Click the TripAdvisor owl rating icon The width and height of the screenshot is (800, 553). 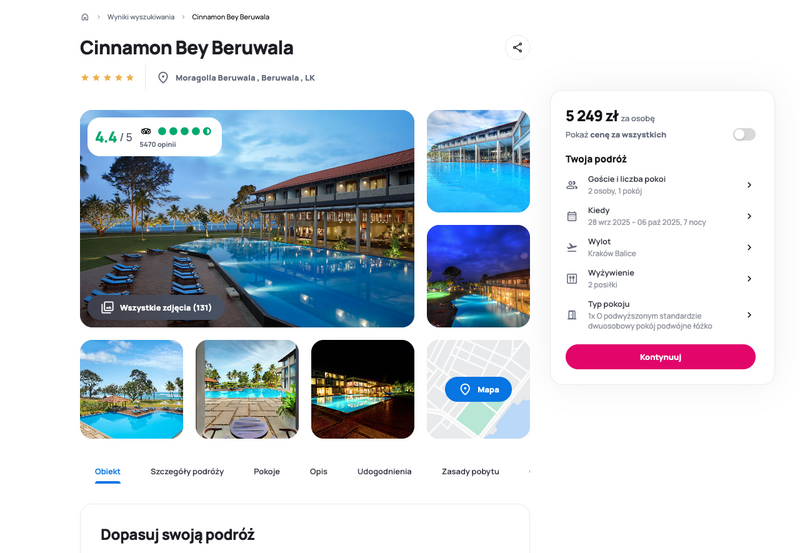pos(146,131)
